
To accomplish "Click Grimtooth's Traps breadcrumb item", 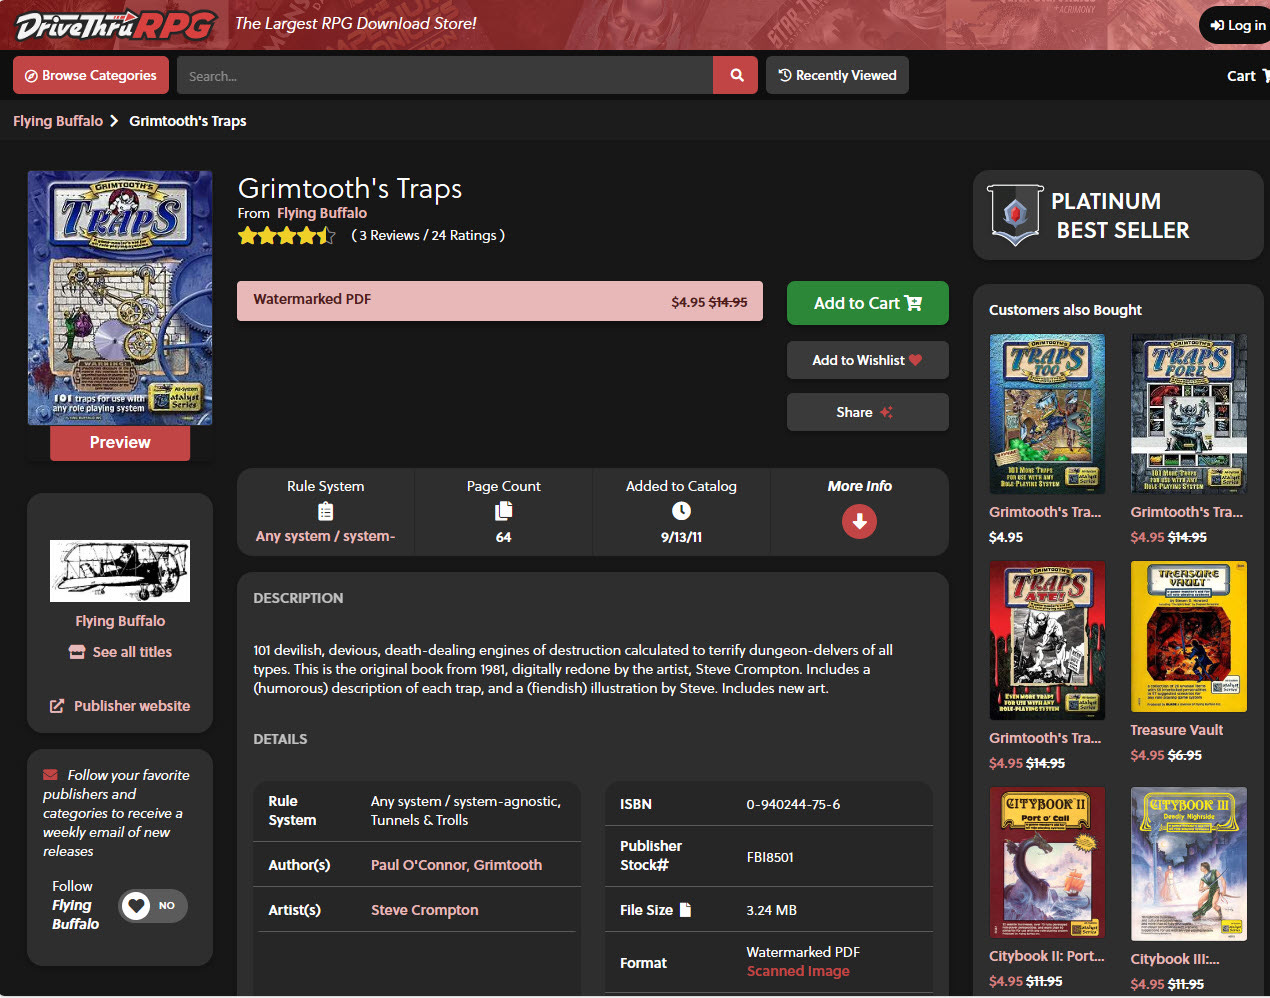I will click(188, 121).
